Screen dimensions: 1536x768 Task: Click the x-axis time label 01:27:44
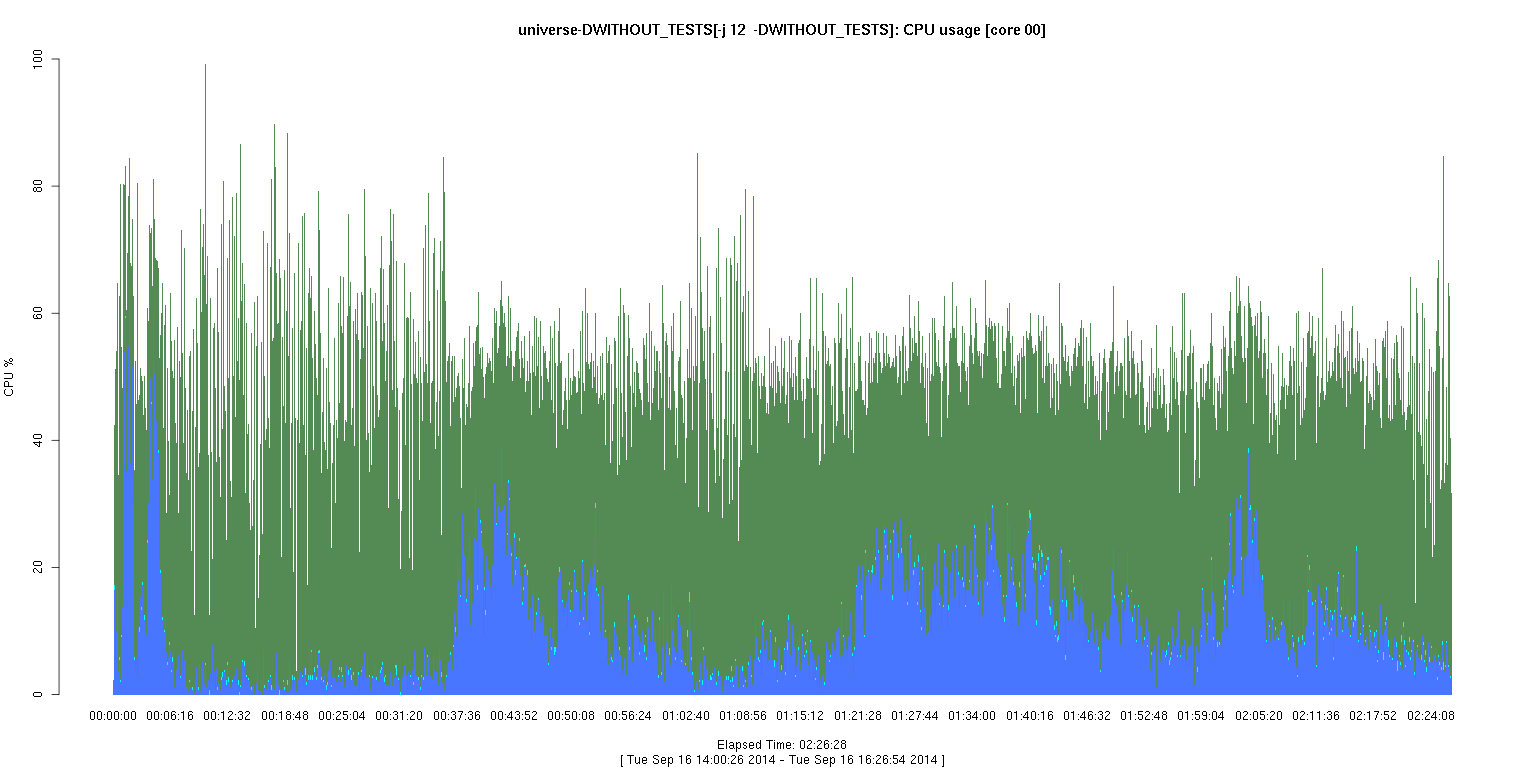(x=915, y=716)
